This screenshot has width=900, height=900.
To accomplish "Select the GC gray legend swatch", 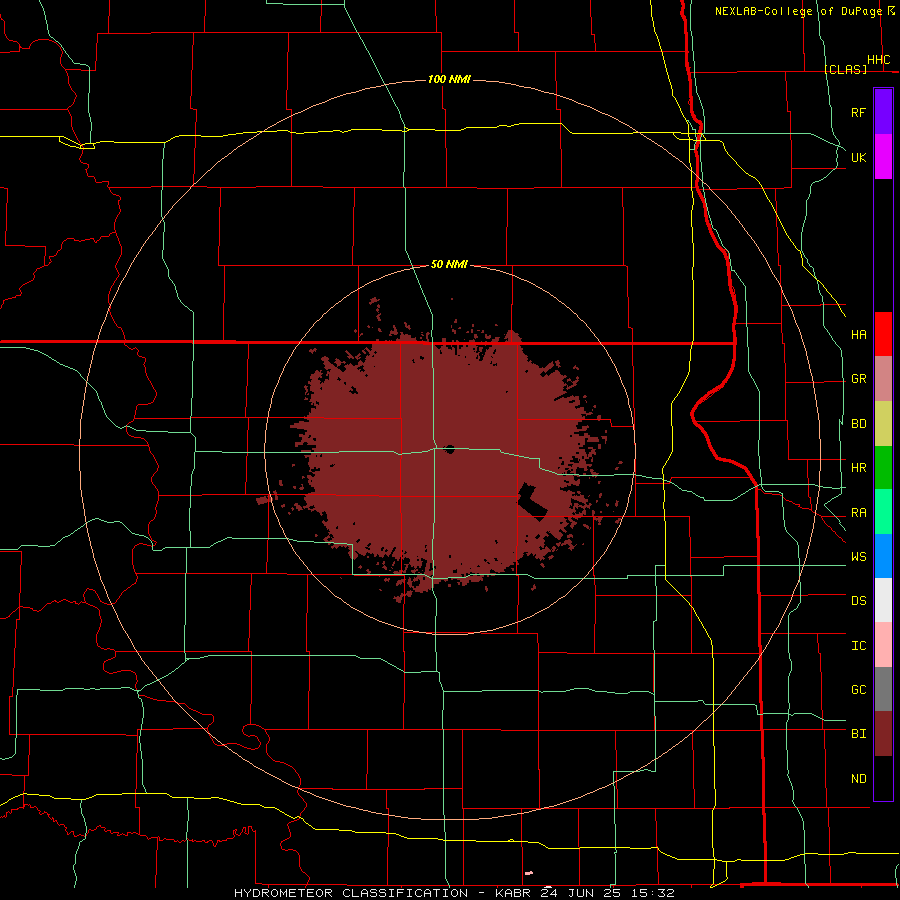I will tap(883, 689).
